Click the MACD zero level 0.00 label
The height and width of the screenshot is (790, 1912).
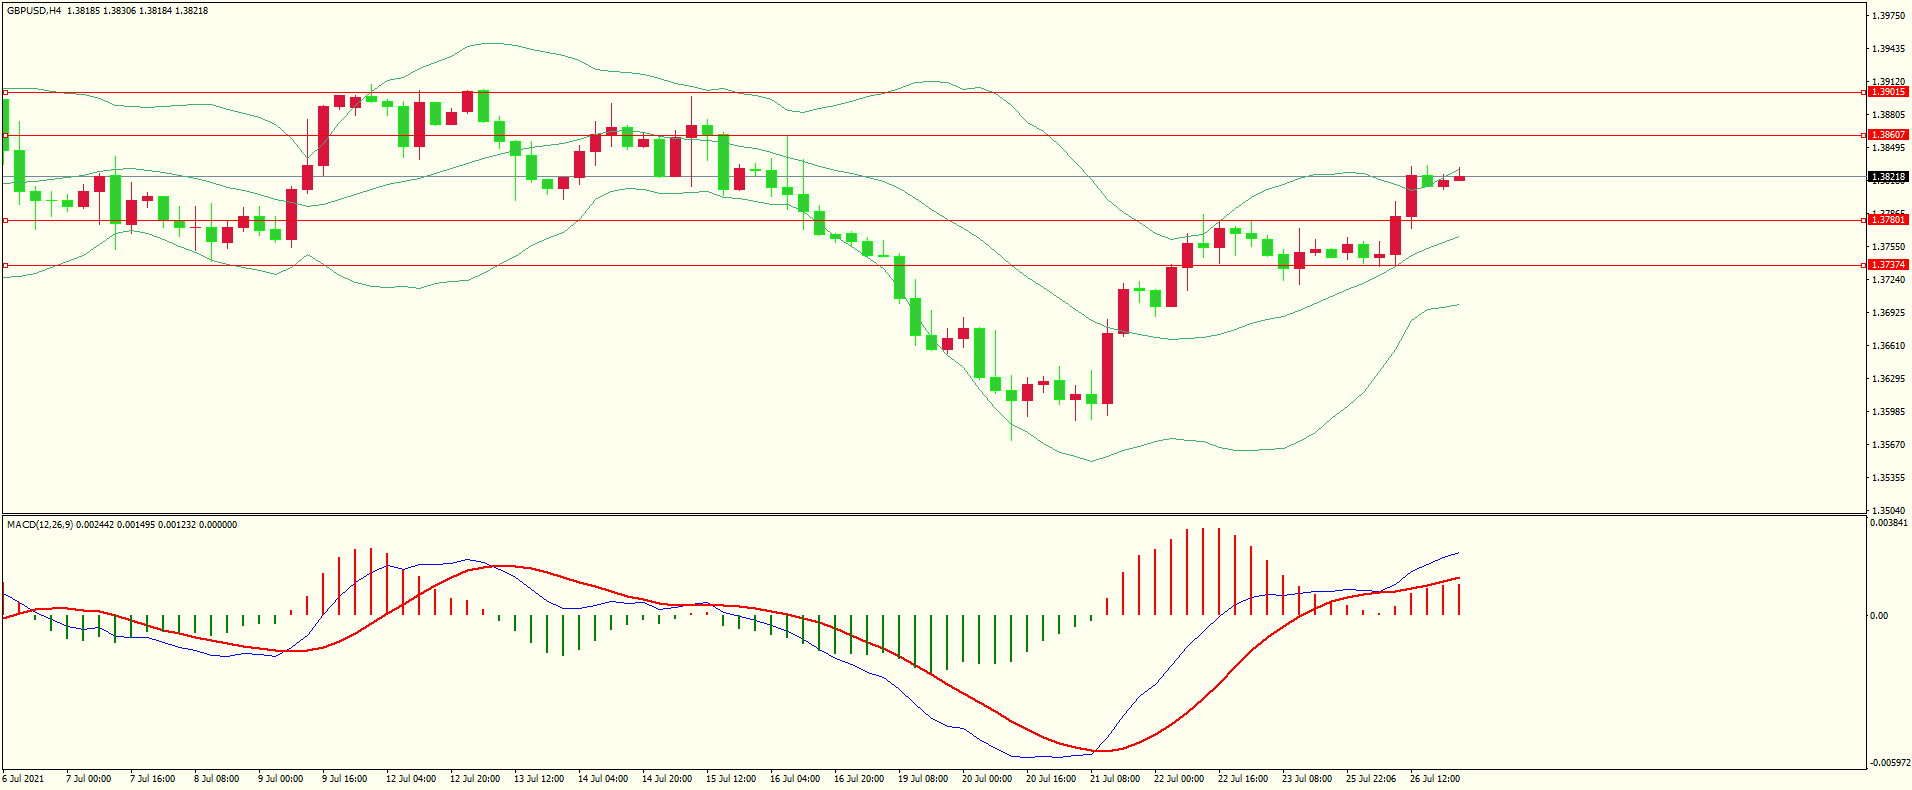pyautogui.click(x=1879, y=616)
